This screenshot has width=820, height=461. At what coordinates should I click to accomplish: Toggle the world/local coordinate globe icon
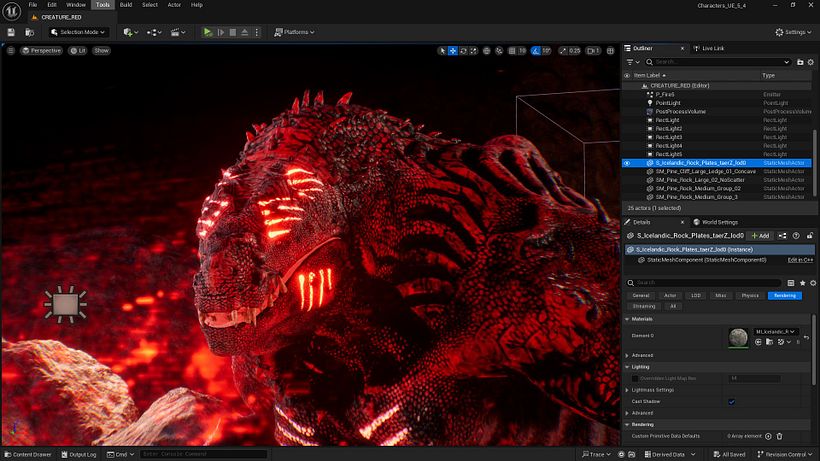[487, 51]
